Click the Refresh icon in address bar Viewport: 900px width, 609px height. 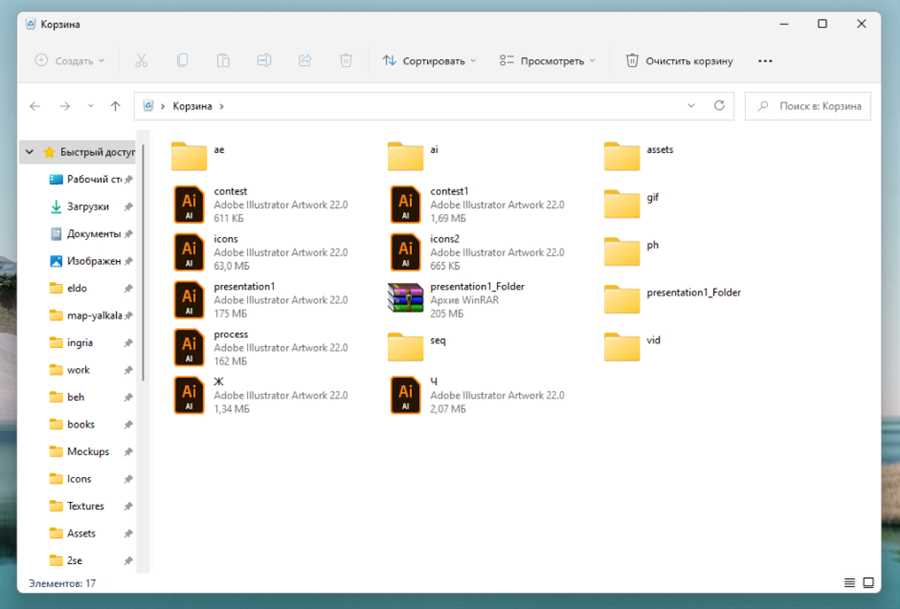719,106
